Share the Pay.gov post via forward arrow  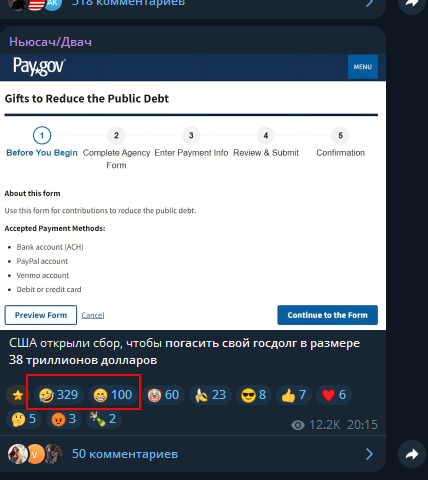point(412,454)
